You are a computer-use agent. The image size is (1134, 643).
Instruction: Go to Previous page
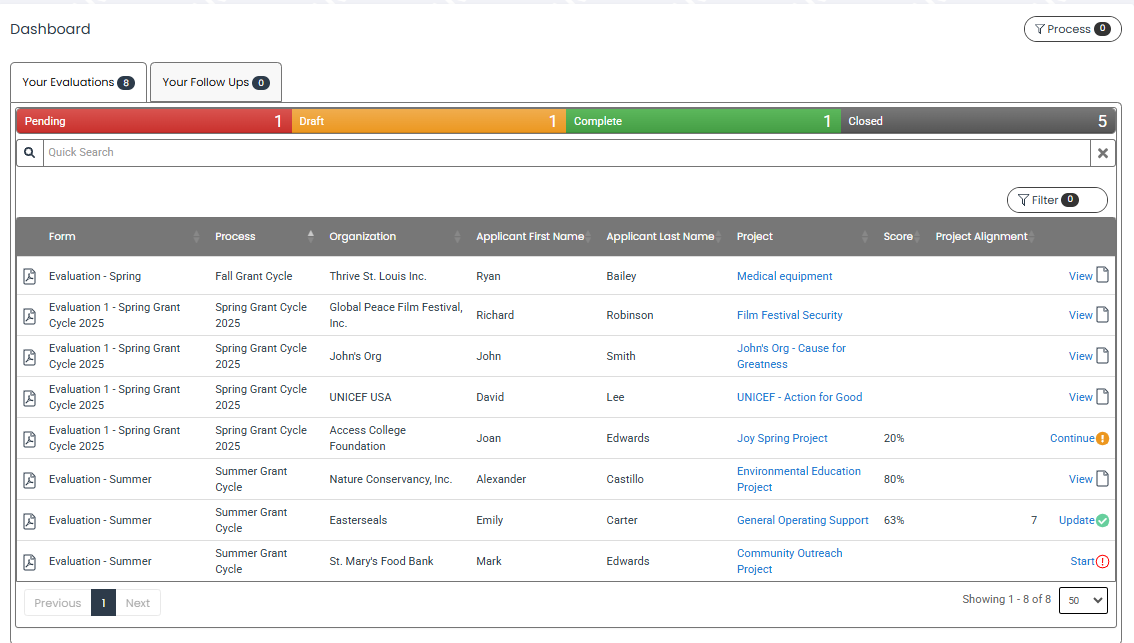[x=58, y=603]
